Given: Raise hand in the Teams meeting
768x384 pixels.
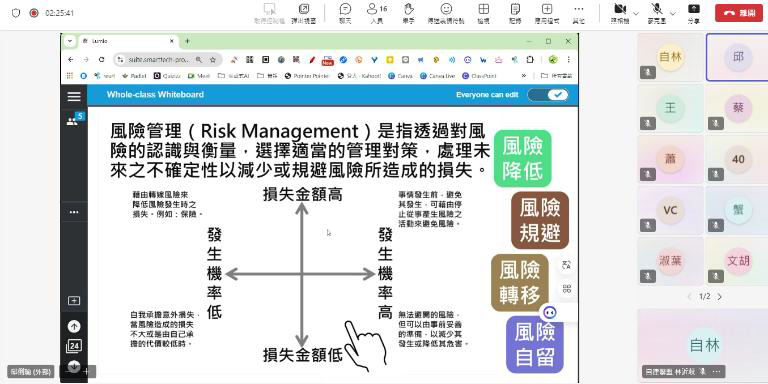Looking at the screenshot, I should pos(408,13).
